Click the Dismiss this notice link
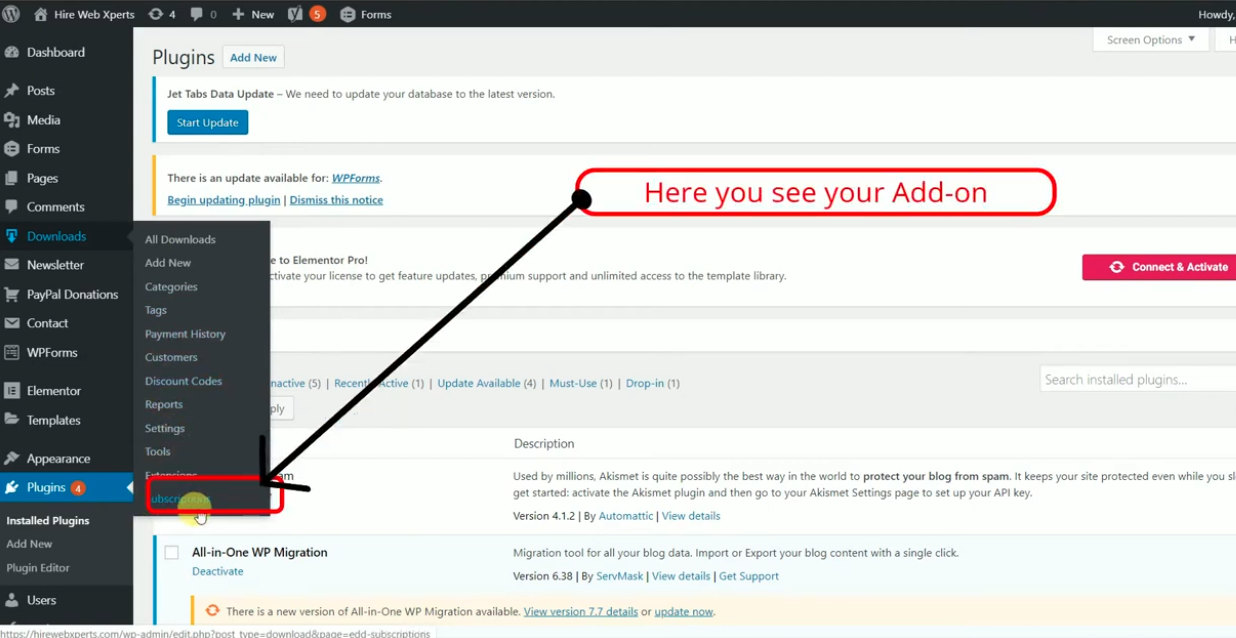 point(336,200)
